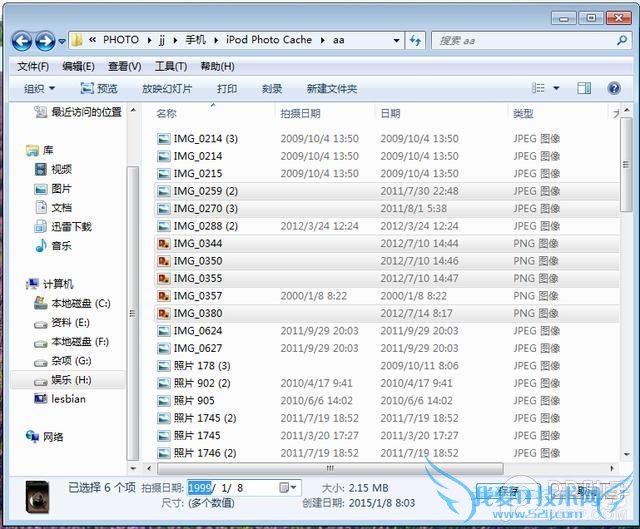The height and width of the screenshot is (529, 640).
Task: Click the file list vertical scrollbar thumb
Action: pyautogui.click(x=626, y=165)
